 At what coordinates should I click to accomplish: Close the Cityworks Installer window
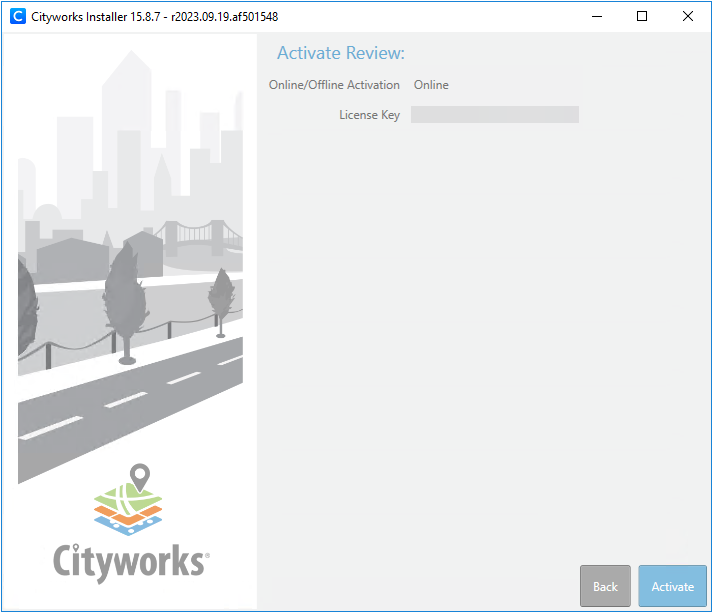click(688, 16)
